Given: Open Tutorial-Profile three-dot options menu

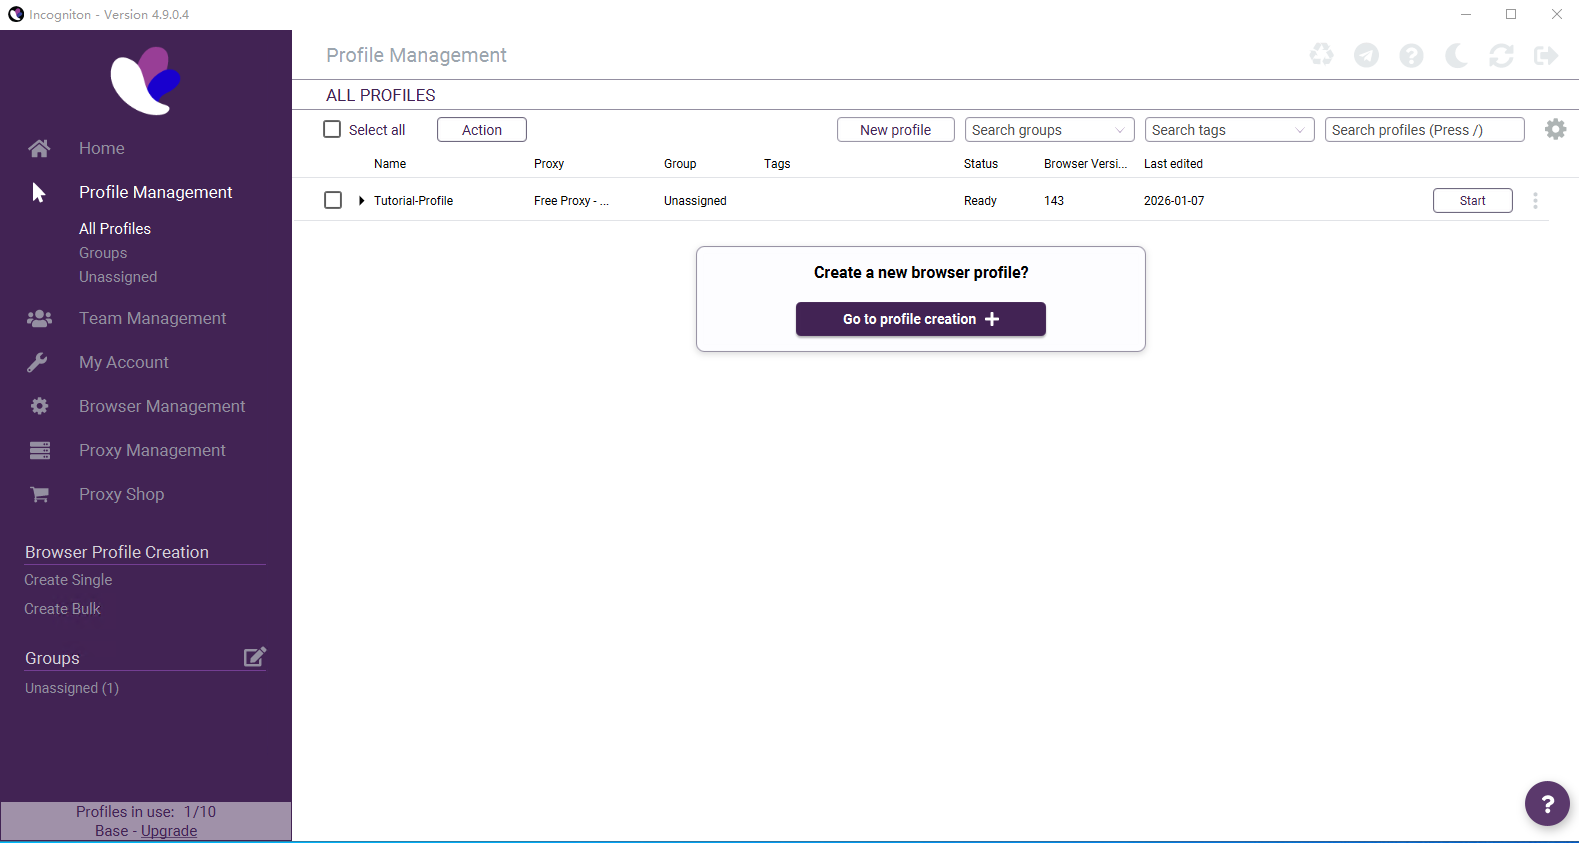Looking at the screenshot, I should tap(1535, 201).
